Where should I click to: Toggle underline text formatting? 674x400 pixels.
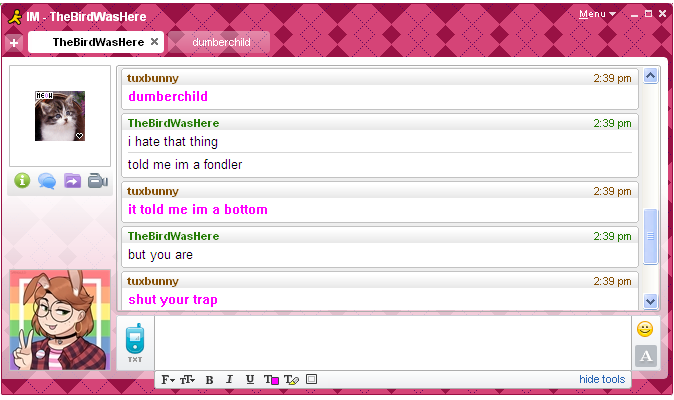pos(249,380)
